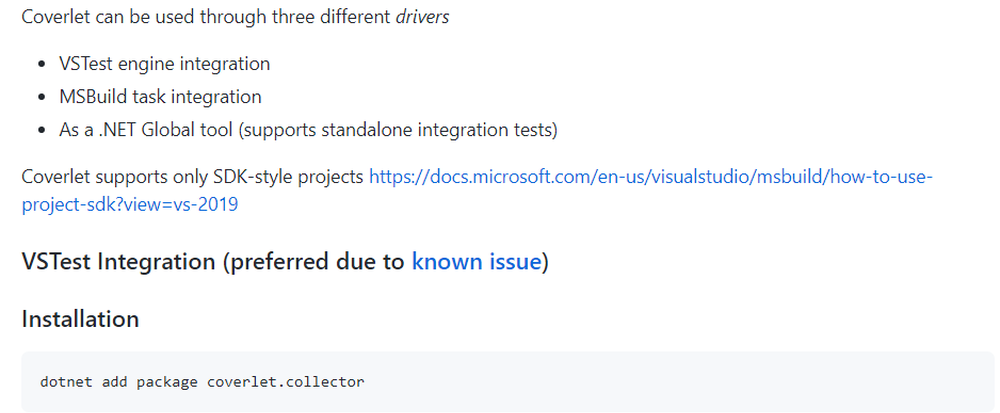Click the bullet before VSTest engine integration
Image resolution: width=1000 pixels, height=413 pixels.
tap(43, 64)
